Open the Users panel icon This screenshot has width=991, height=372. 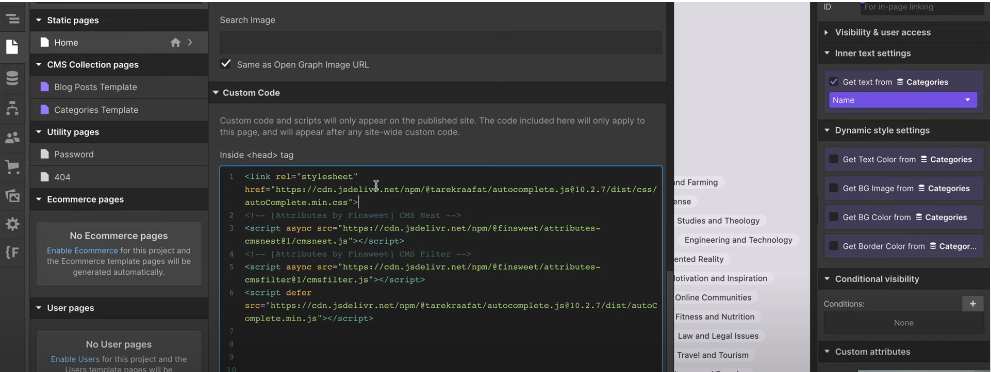coord(12,137)
